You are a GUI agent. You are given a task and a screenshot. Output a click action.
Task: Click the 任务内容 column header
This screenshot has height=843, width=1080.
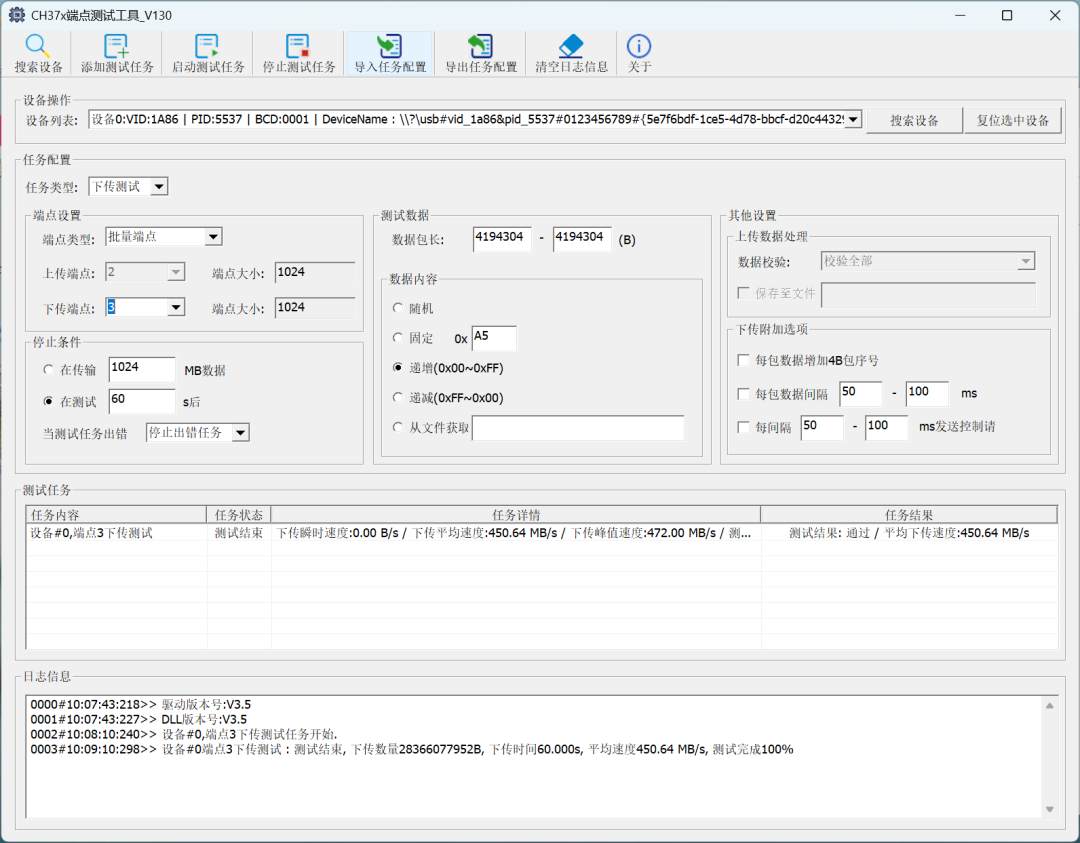point(116,514)
